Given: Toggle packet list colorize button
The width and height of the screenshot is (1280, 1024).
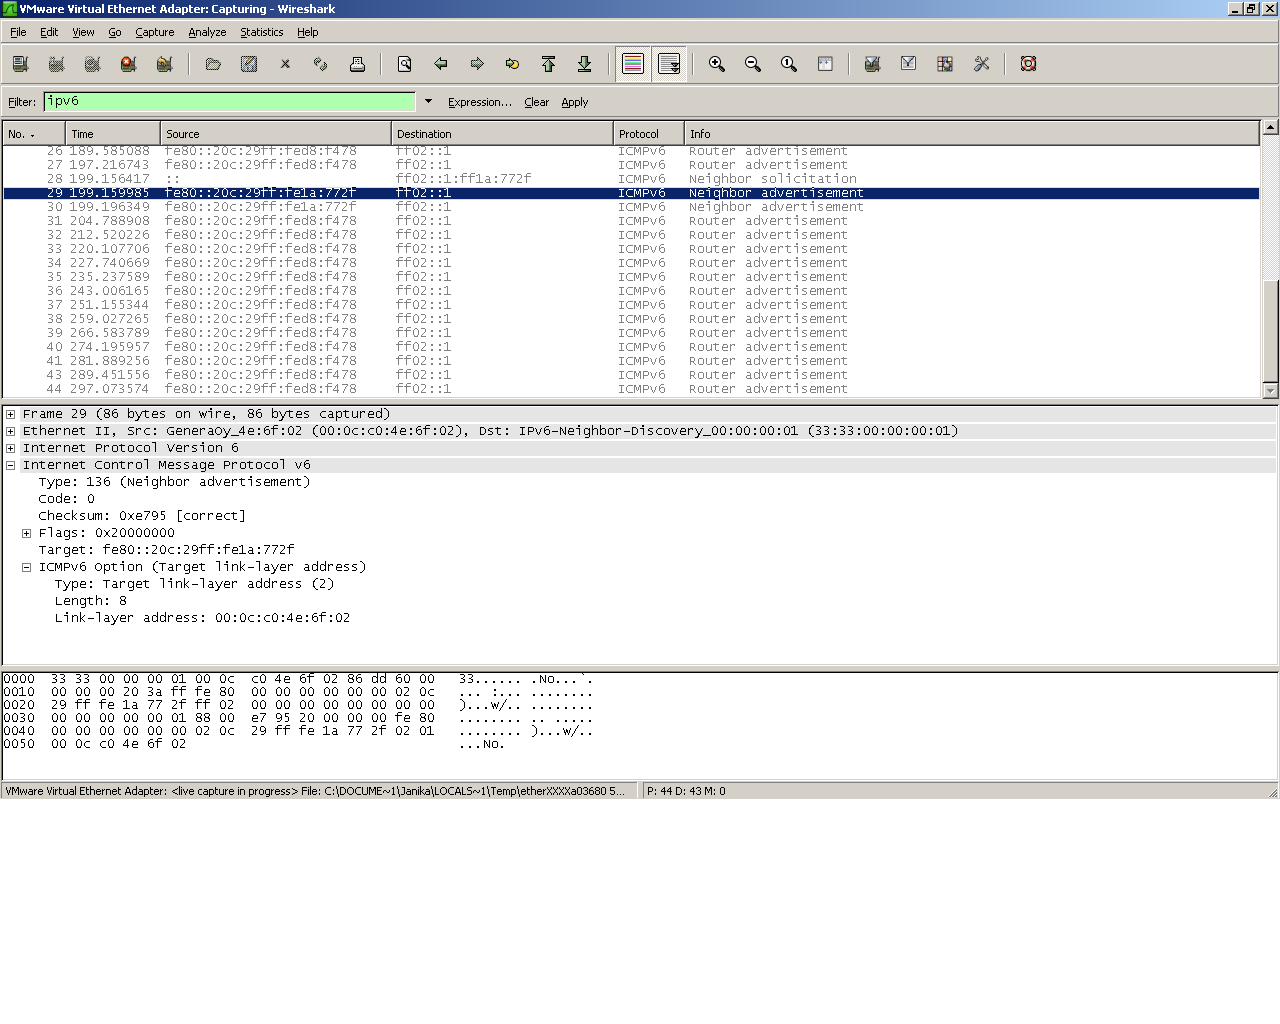Looking at the screenshot, I should tap(633, 64).
